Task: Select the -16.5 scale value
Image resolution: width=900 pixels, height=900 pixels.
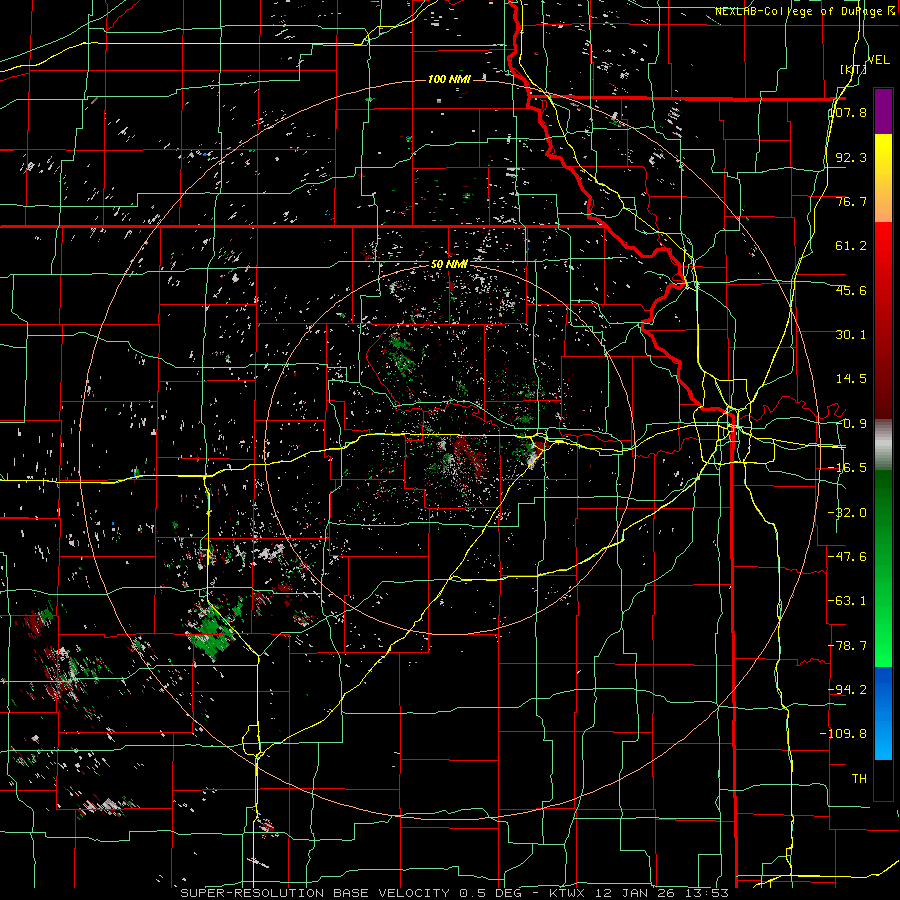Action: [x=848, y=468]
